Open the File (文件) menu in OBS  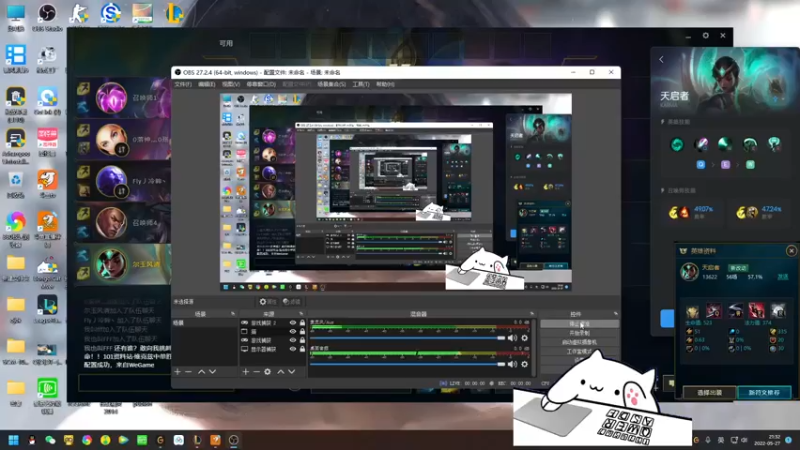(183, 84)
